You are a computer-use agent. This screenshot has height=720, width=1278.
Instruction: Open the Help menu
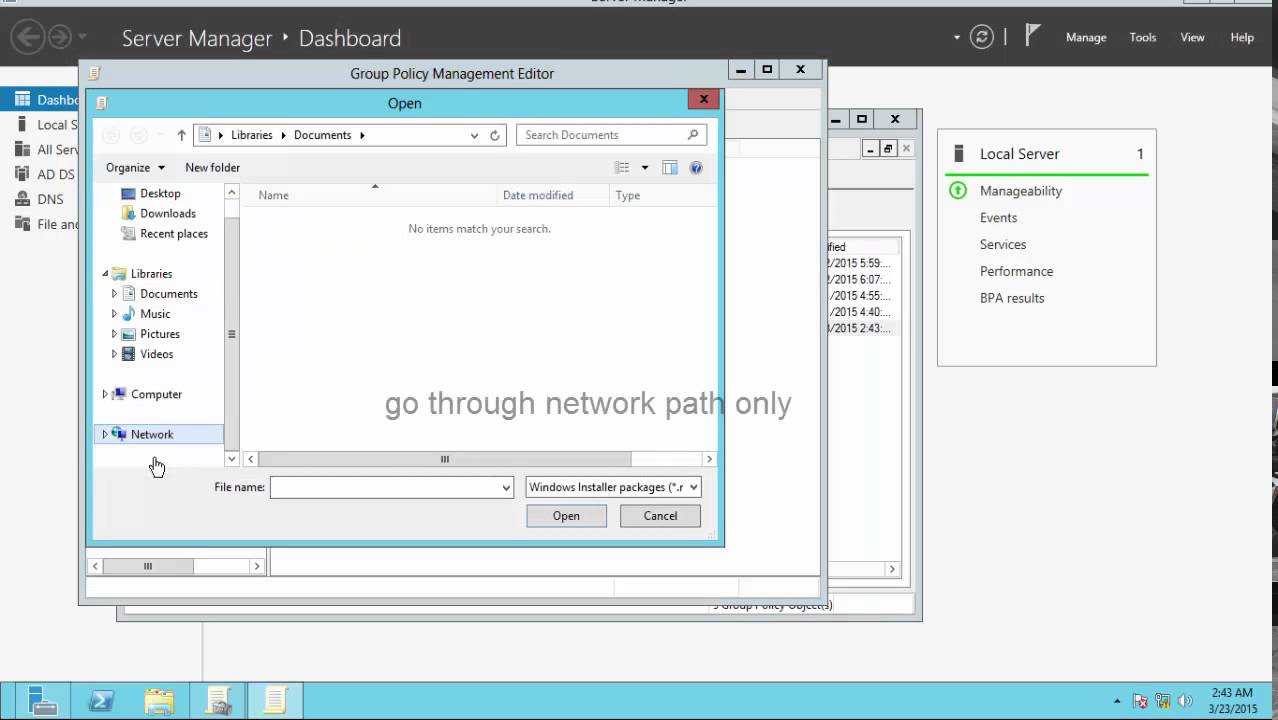point(1242,37)
